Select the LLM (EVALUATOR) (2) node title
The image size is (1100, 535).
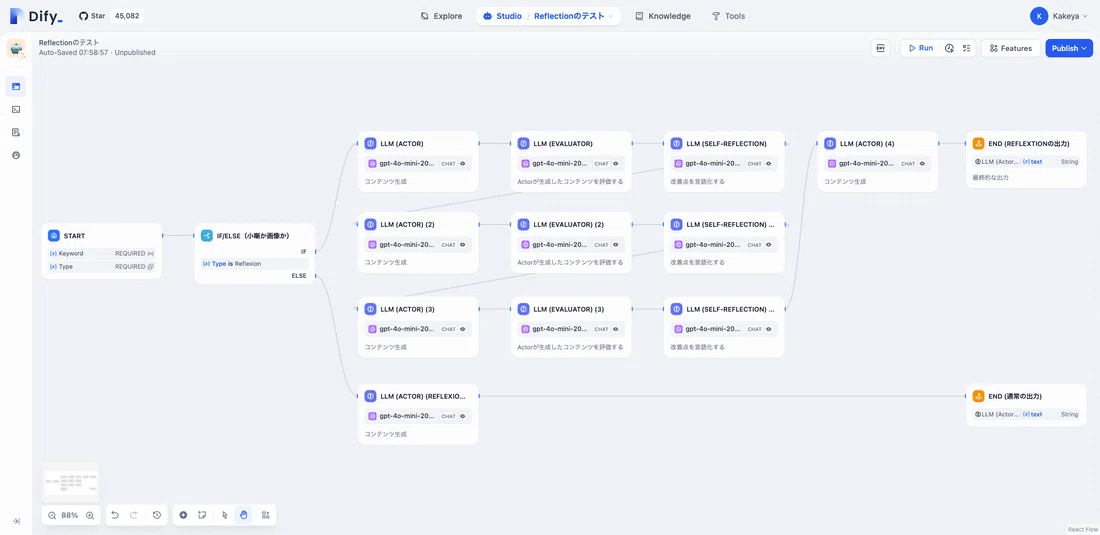(569, 224)
